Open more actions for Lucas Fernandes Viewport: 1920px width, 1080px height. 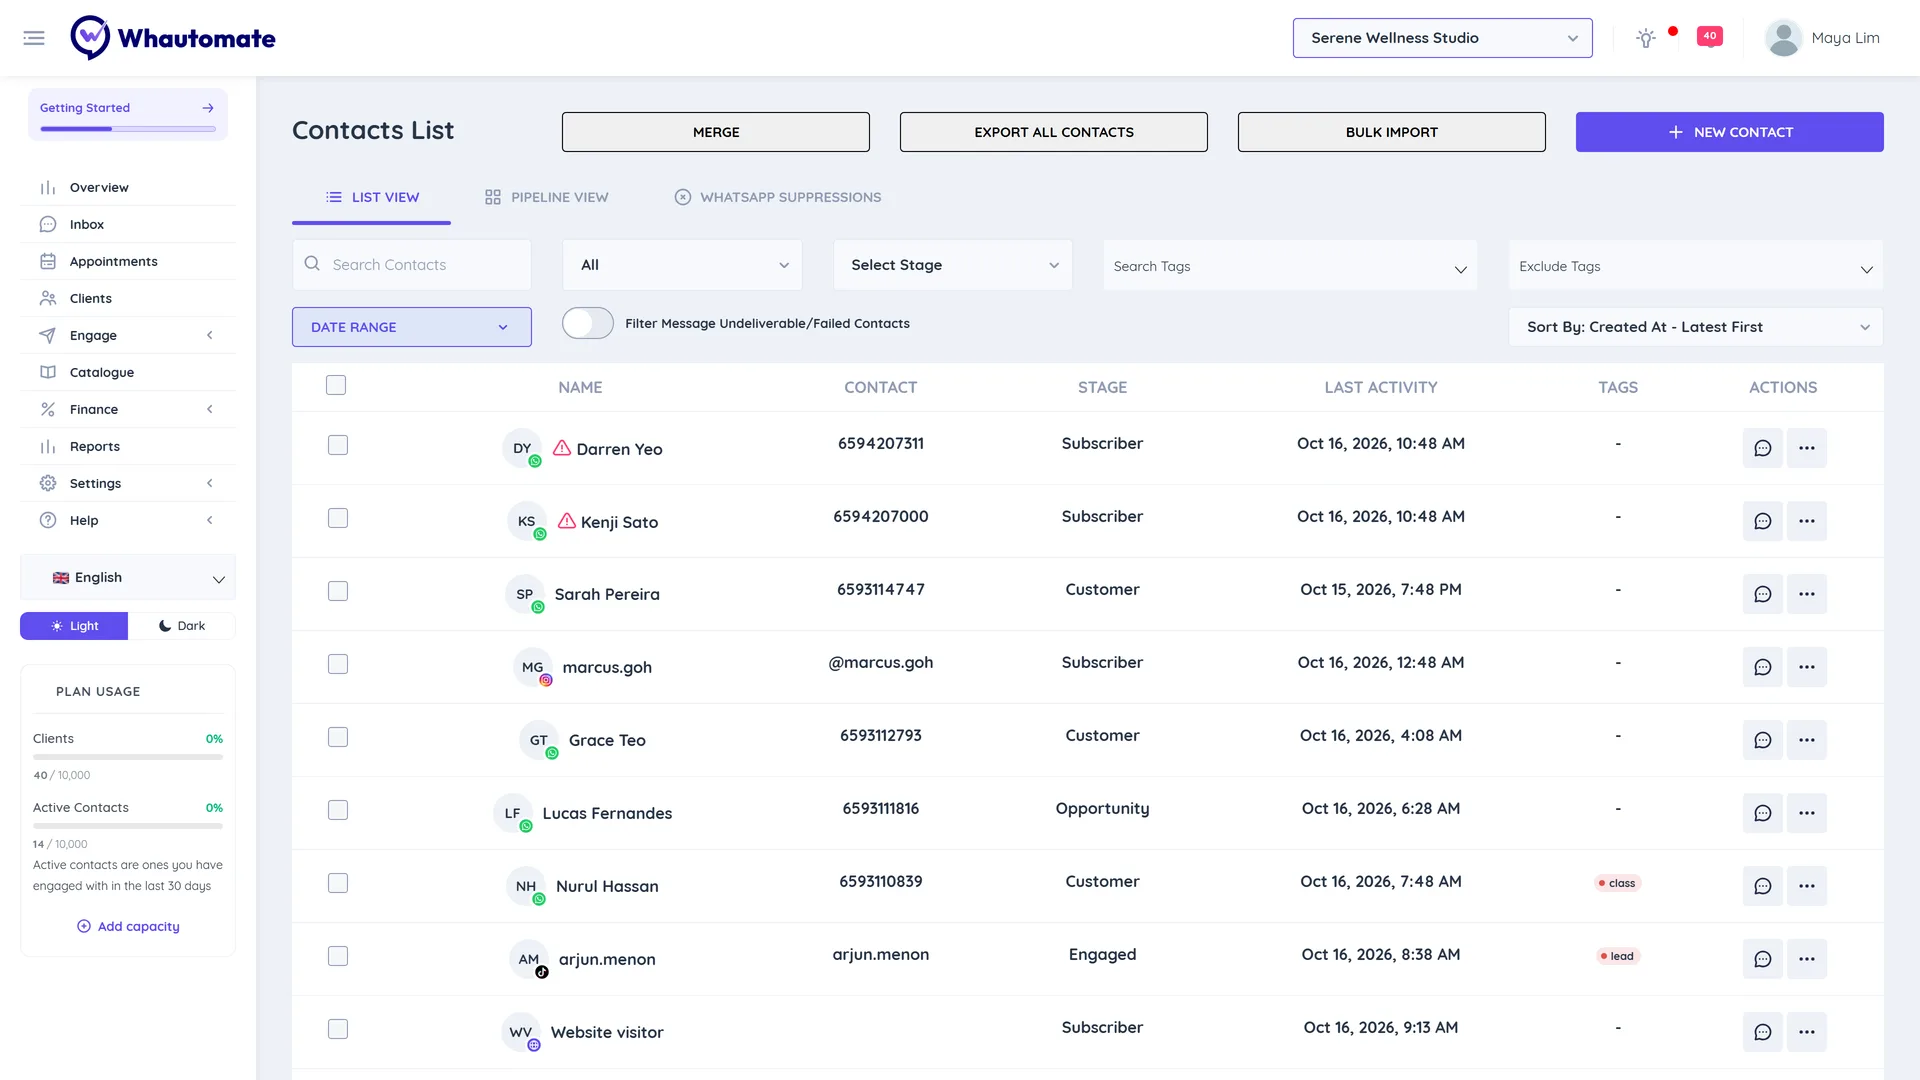(1807, 813)
